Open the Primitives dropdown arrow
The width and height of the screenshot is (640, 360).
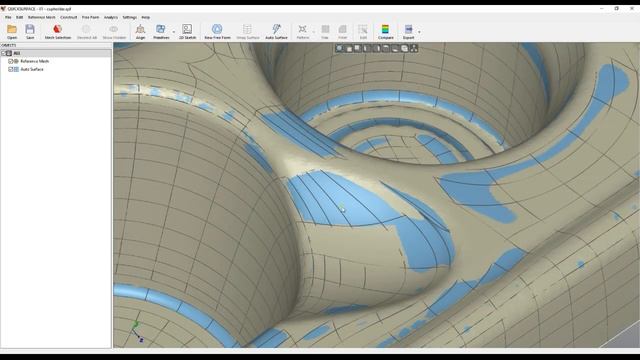point(173,32)
